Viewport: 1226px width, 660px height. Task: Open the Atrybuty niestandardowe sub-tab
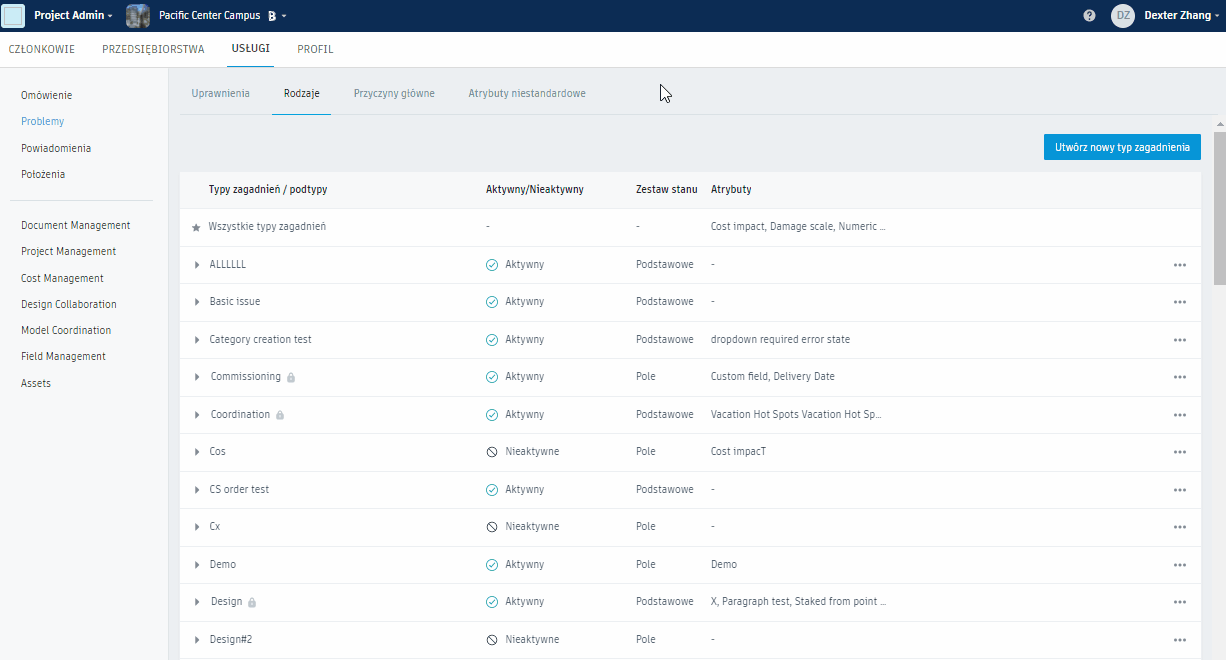527,93
